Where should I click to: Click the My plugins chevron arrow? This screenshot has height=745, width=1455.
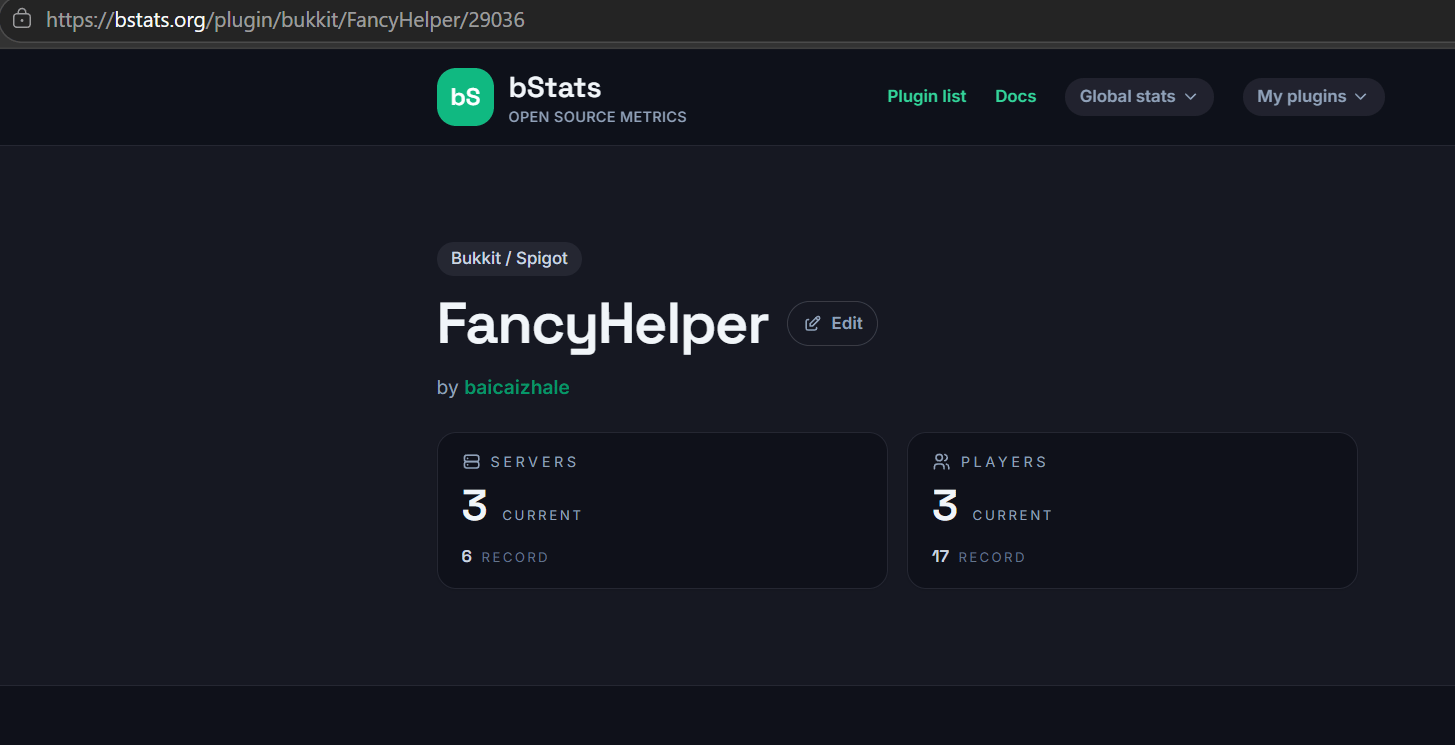point(1360,97)
